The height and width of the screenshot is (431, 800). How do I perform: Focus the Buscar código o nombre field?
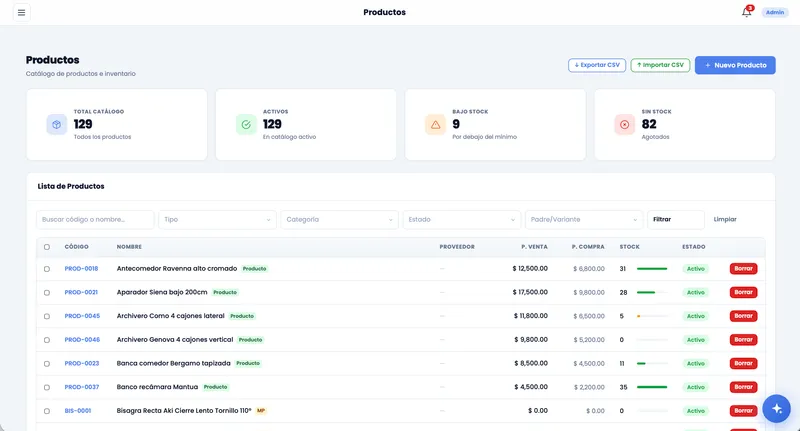coord(95,219)
